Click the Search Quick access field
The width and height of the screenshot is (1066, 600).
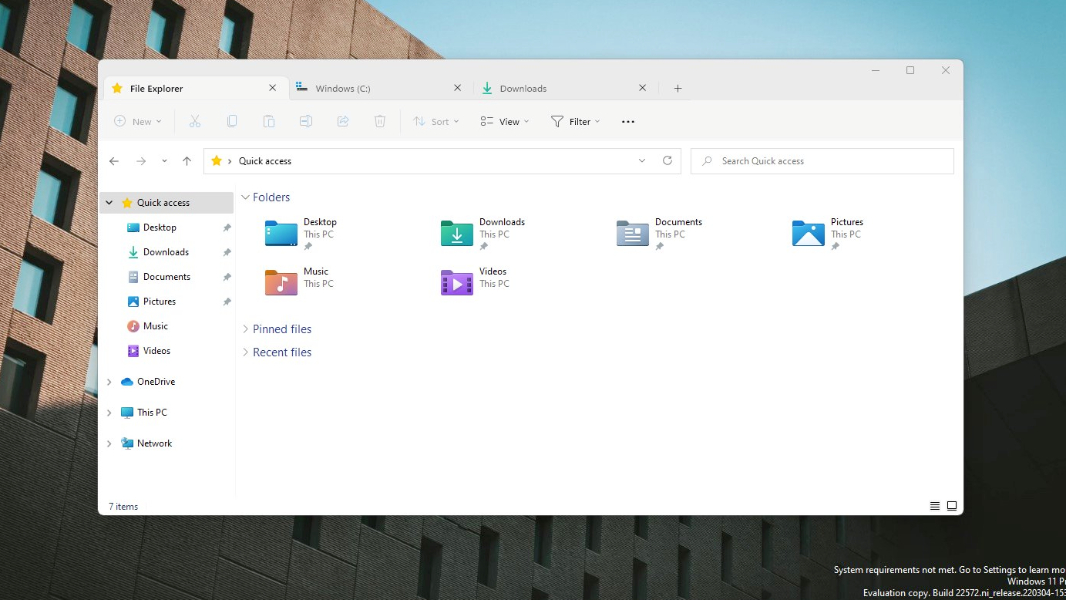tap(821, 160)
